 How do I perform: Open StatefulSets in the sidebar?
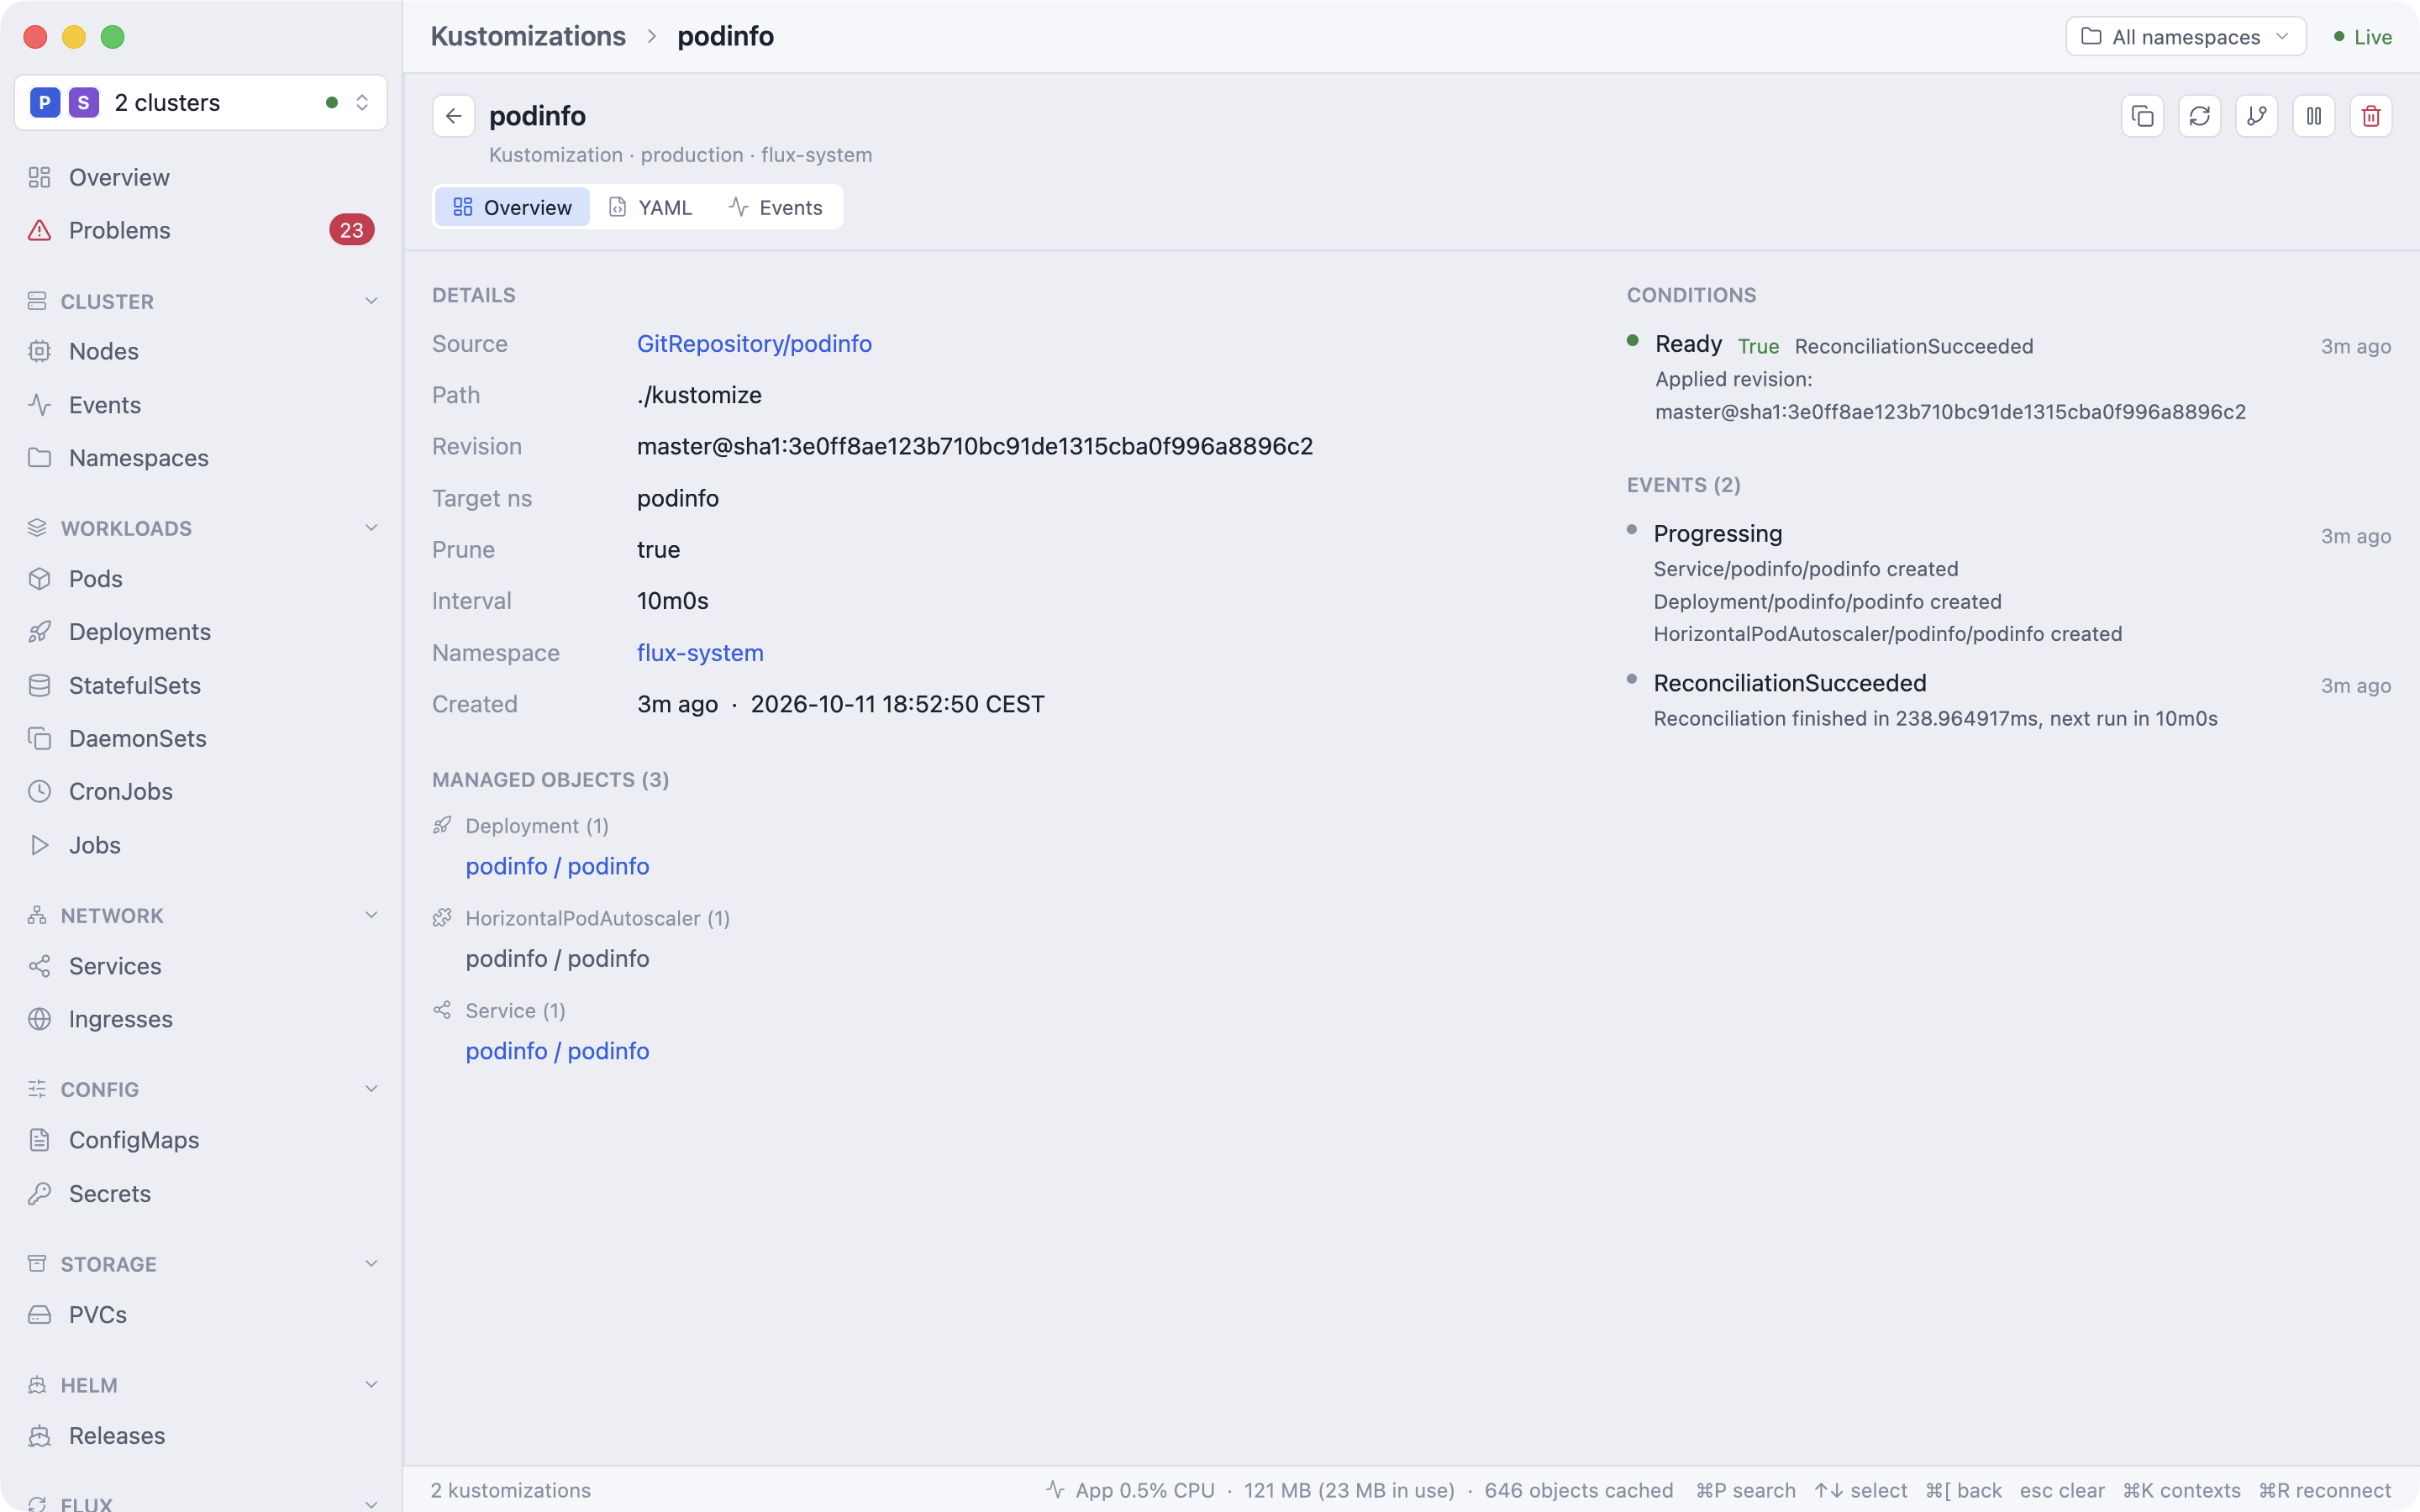coord(200,685)
